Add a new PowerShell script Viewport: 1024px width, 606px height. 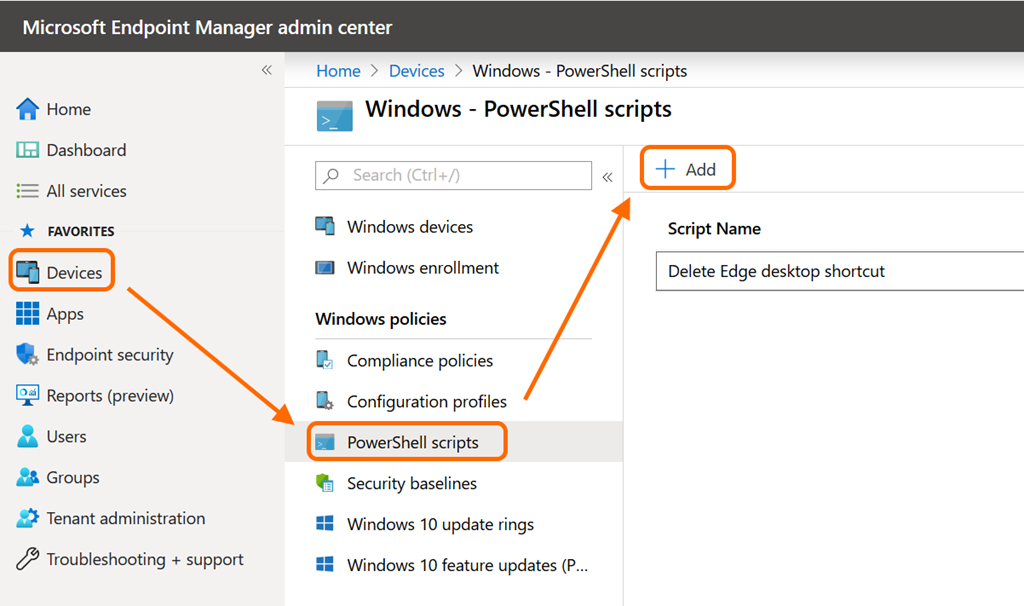(x=686, y=169)
